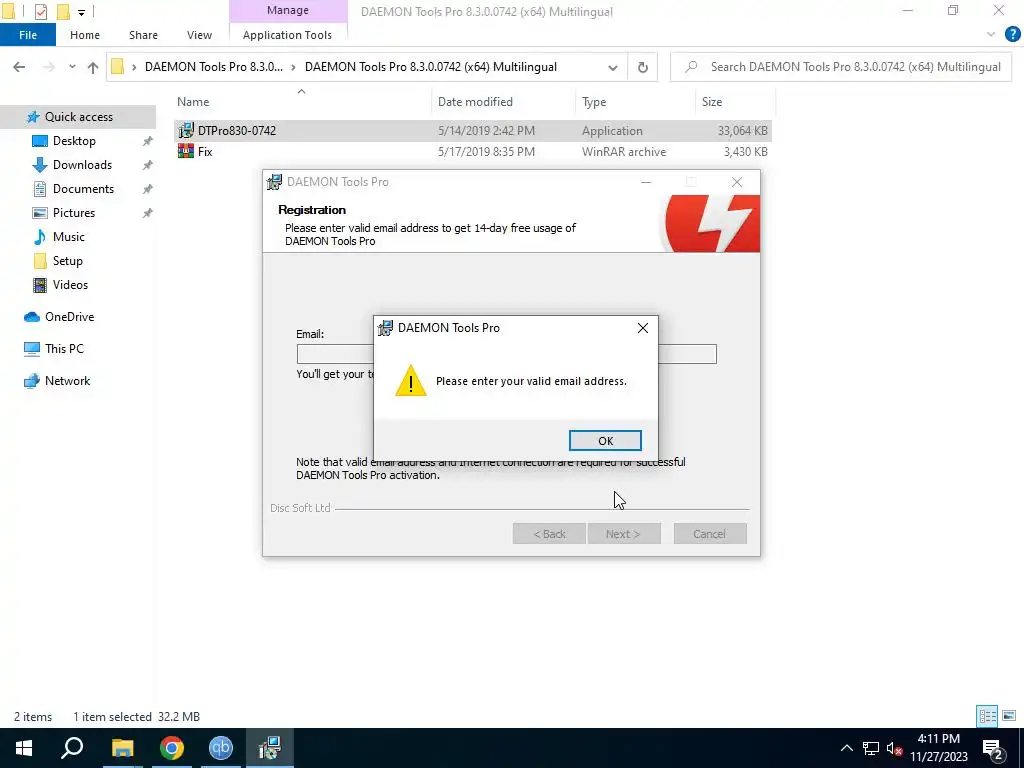
Task: Select This PC in navigation pane
Action: 64,349
